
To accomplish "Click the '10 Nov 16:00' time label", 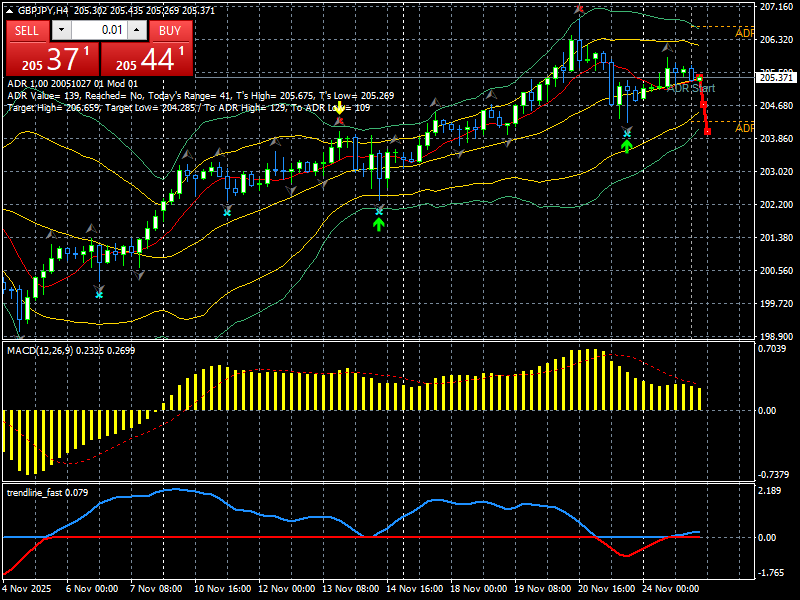I will point(222,589).
